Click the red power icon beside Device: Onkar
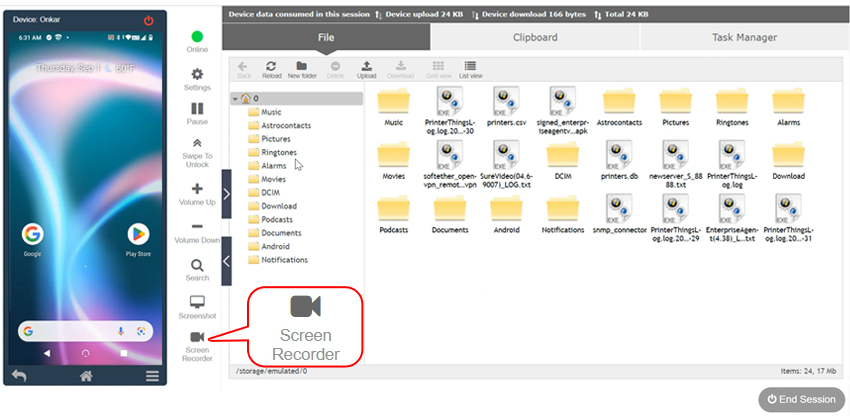Viewport: 850px width, 418px height. (149, 21)
